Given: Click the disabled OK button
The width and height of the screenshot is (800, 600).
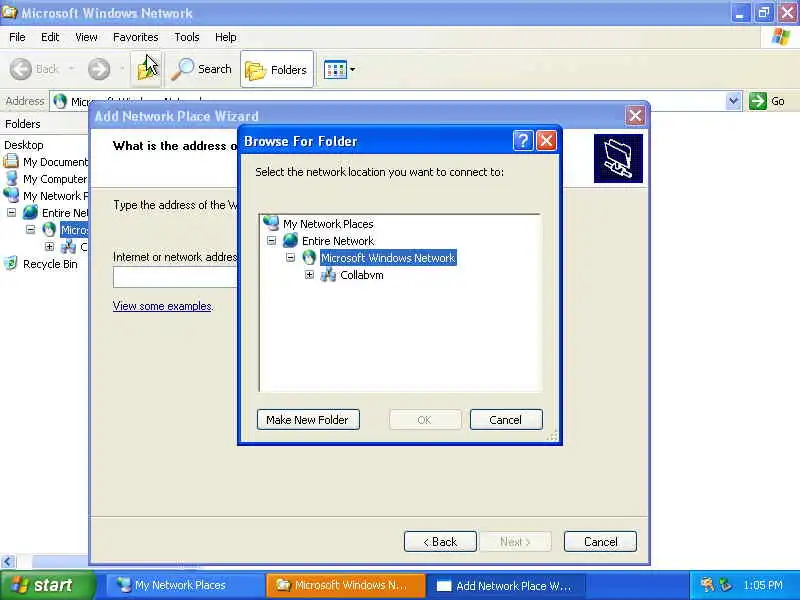Looking at the screenshot, I should (x=424, y=419).
